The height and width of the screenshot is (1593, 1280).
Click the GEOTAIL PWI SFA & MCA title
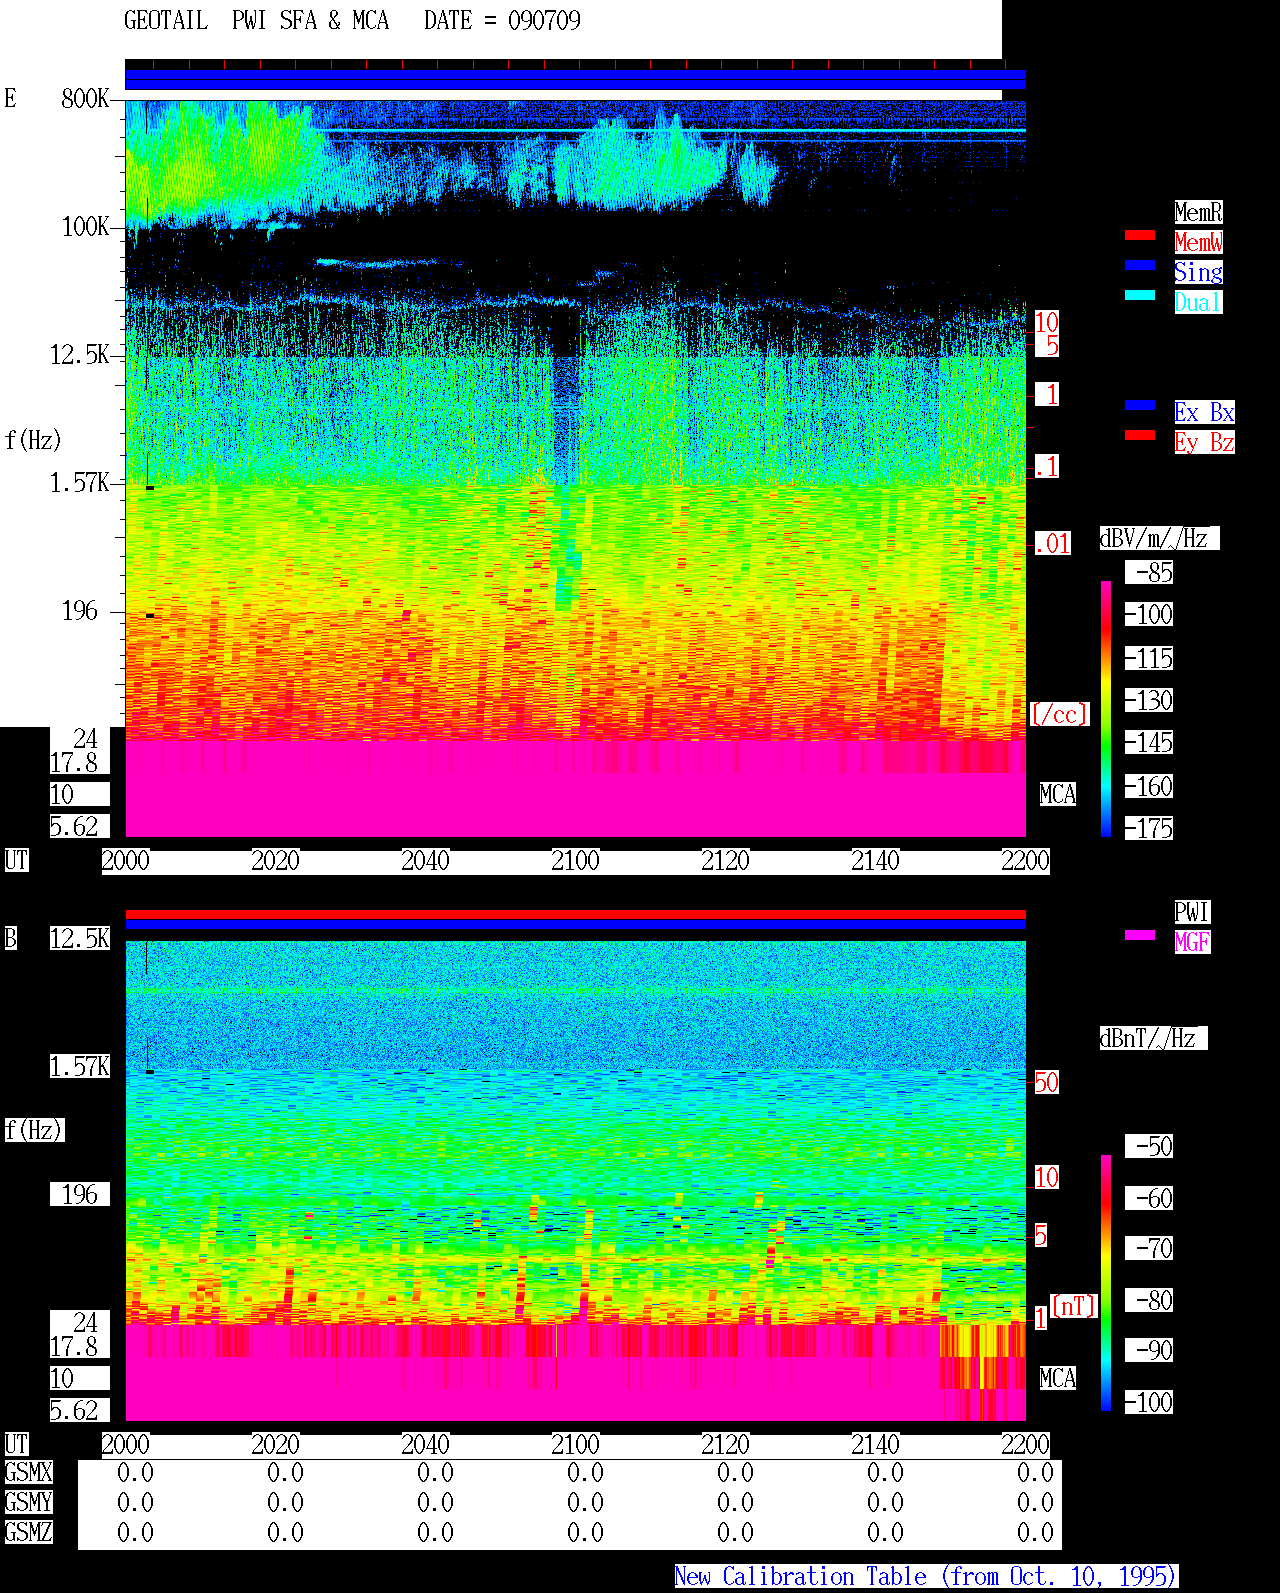tap(256, 21)
